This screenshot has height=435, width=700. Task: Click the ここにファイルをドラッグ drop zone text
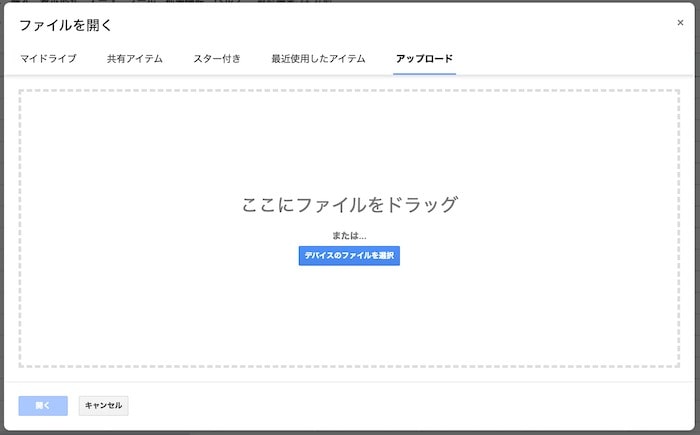350,205
